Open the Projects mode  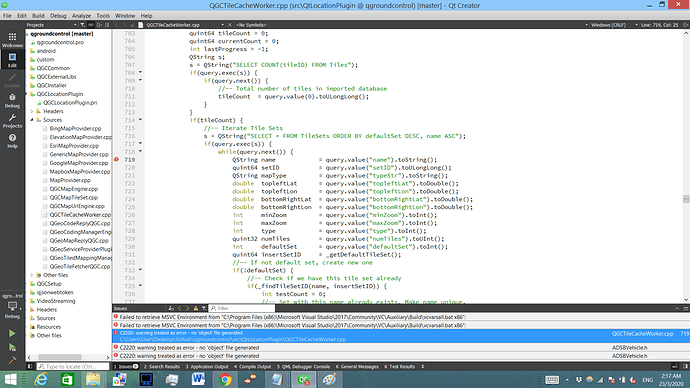tap(12, 121)
